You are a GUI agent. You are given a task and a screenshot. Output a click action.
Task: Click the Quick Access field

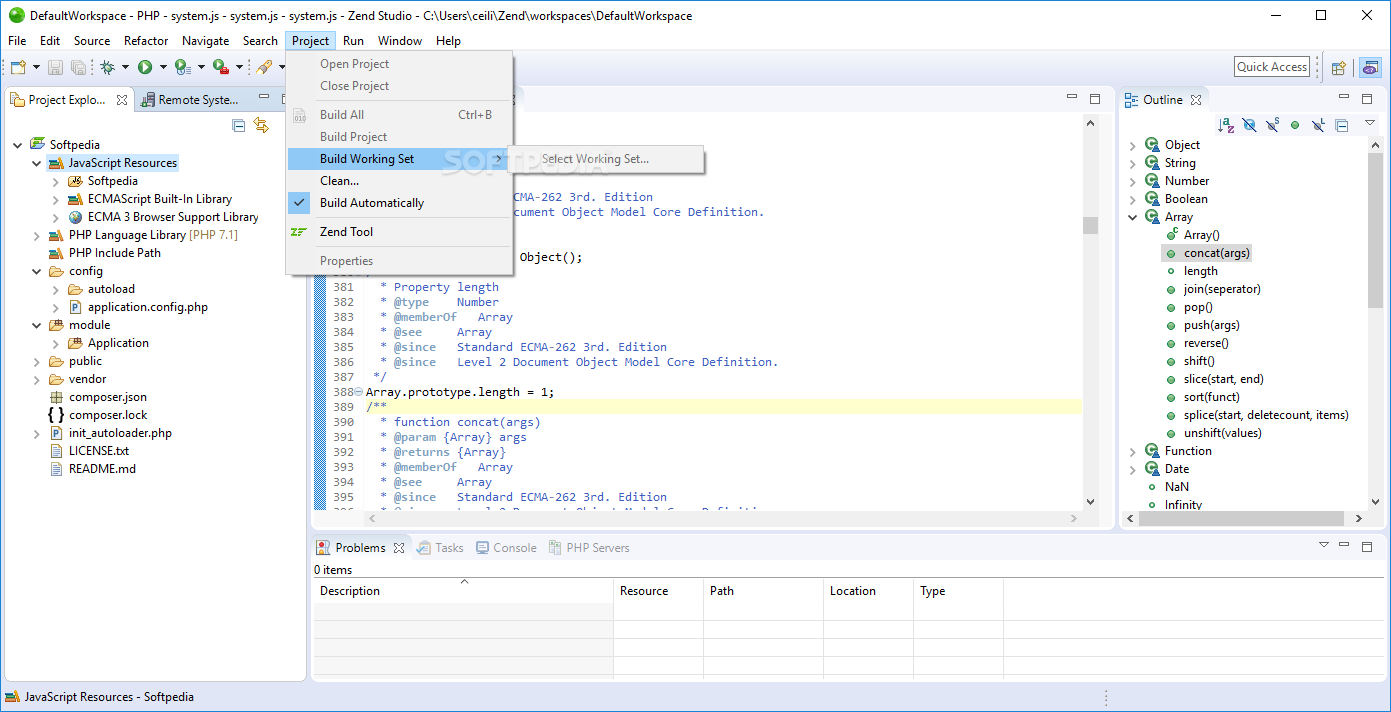pyautogui.click(x=1272, y=67)
